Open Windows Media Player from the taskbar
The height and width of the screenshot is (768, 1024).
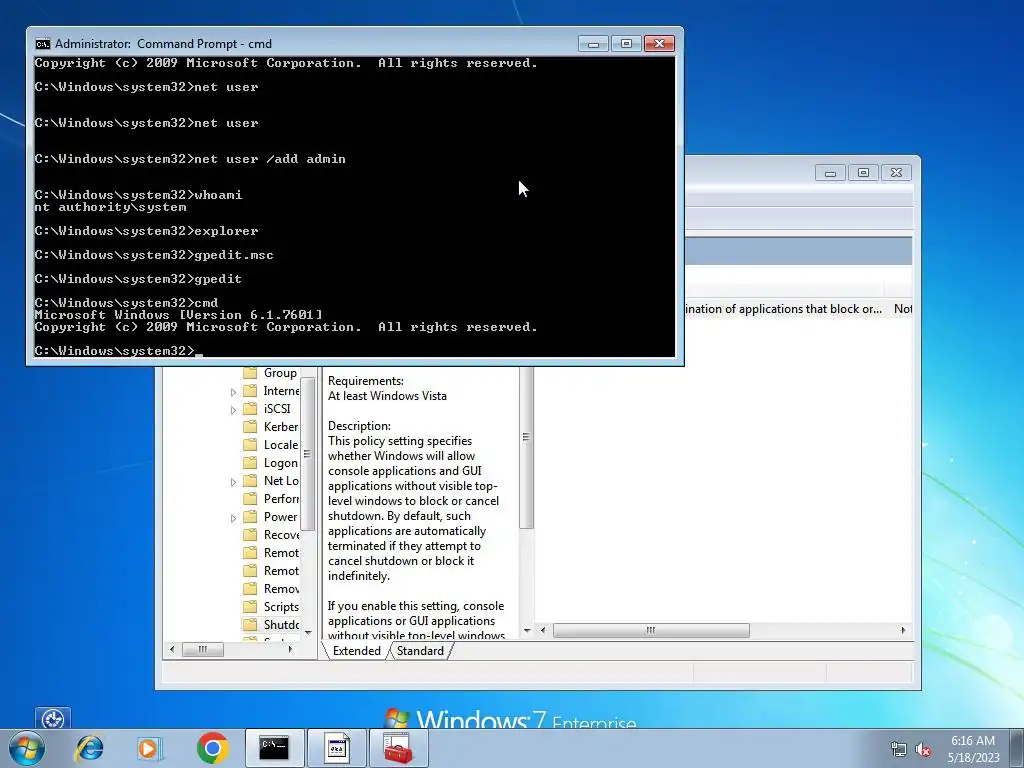[149, 748]
